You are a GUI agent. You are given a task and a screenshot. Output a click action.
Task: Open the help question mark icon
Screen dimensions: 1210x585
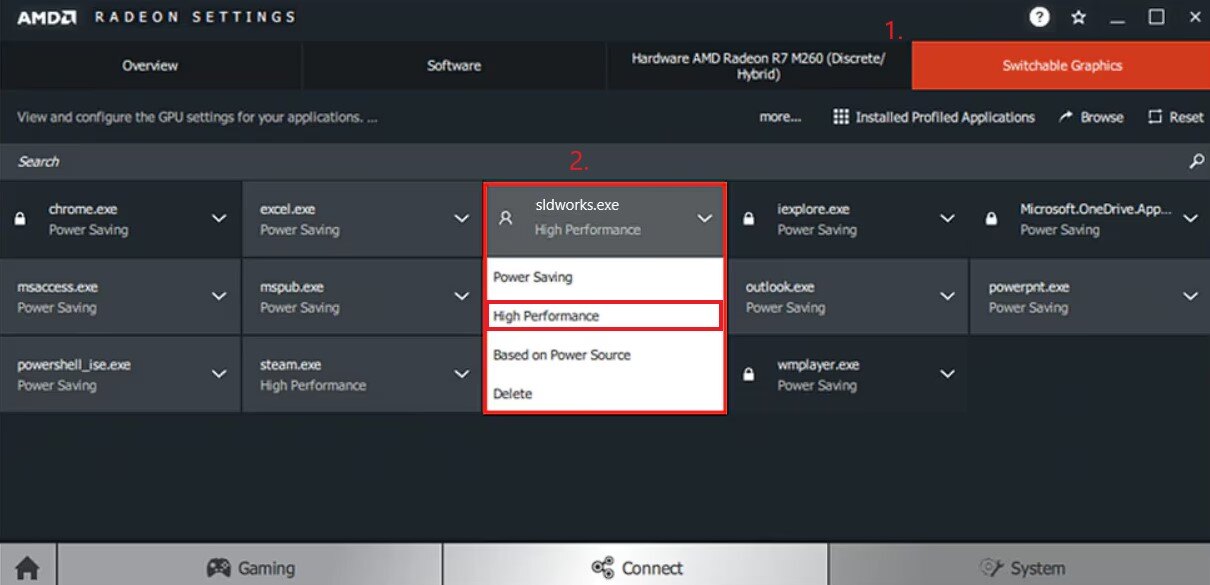click(1040, 17)
